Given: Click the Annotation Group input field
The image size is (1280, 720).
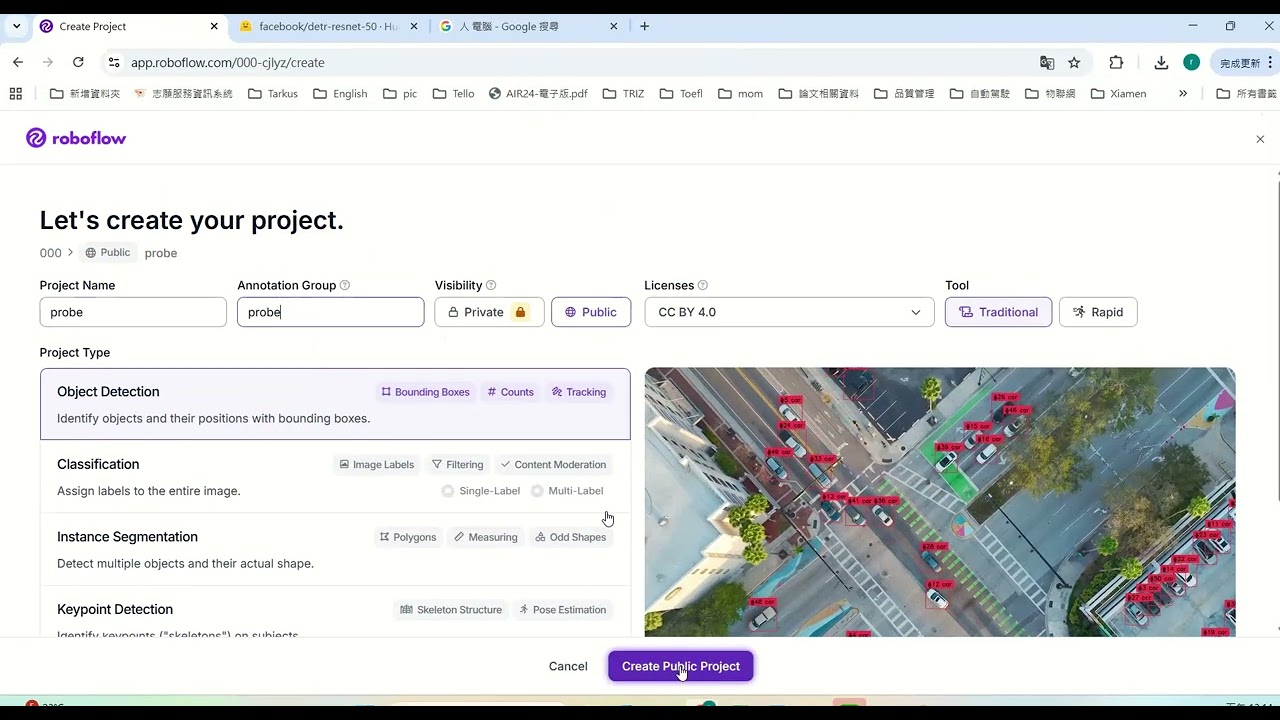Looking at the screenshot, I should pyautogui.click(x=331, y=312).
